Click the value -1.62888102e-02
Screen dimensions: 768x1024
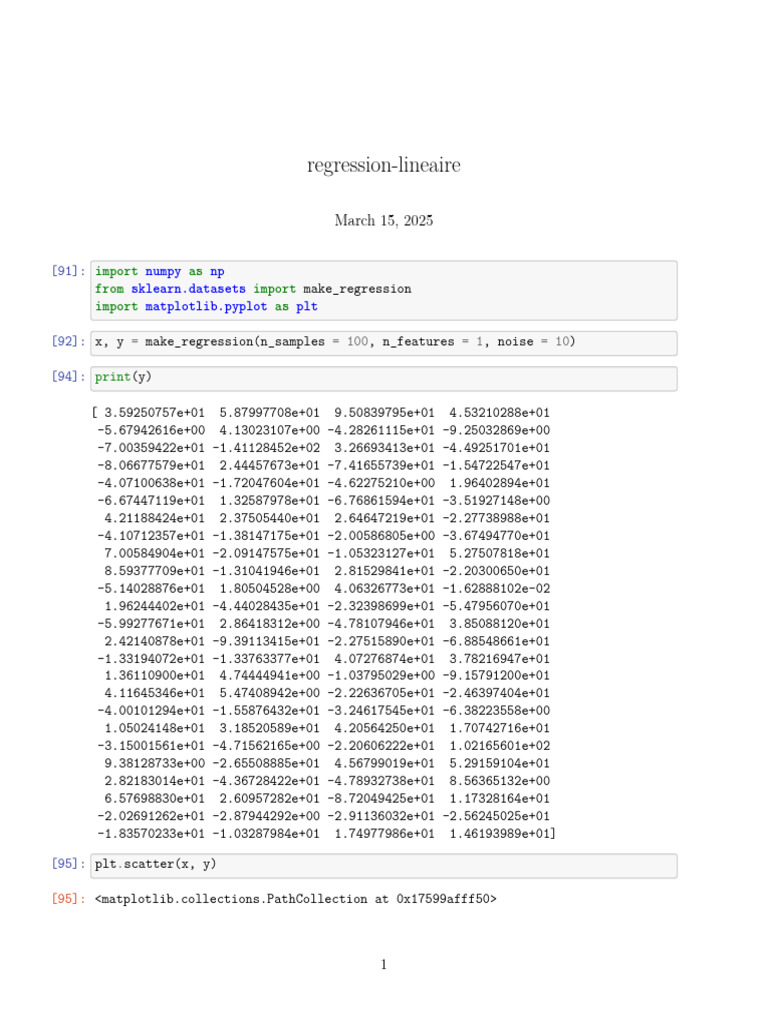(x=496, y=589)
